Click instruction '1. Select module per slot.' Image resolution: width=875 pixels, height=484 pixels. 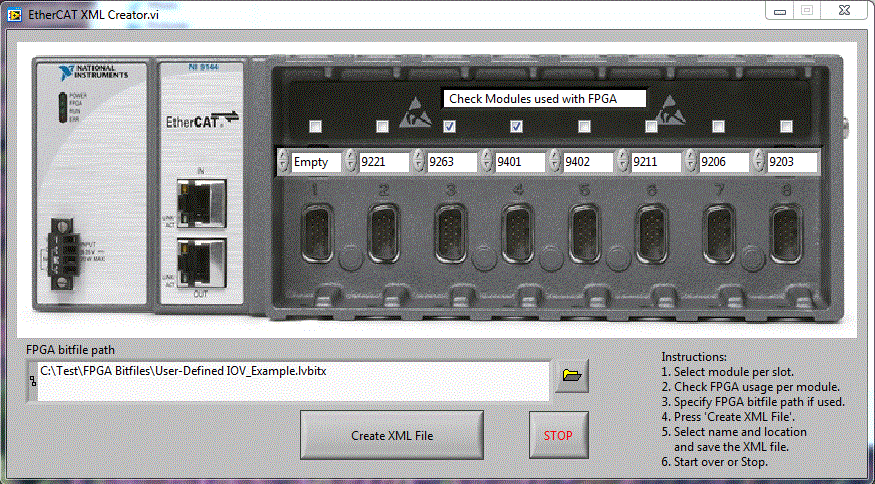[x=728, y=372]
